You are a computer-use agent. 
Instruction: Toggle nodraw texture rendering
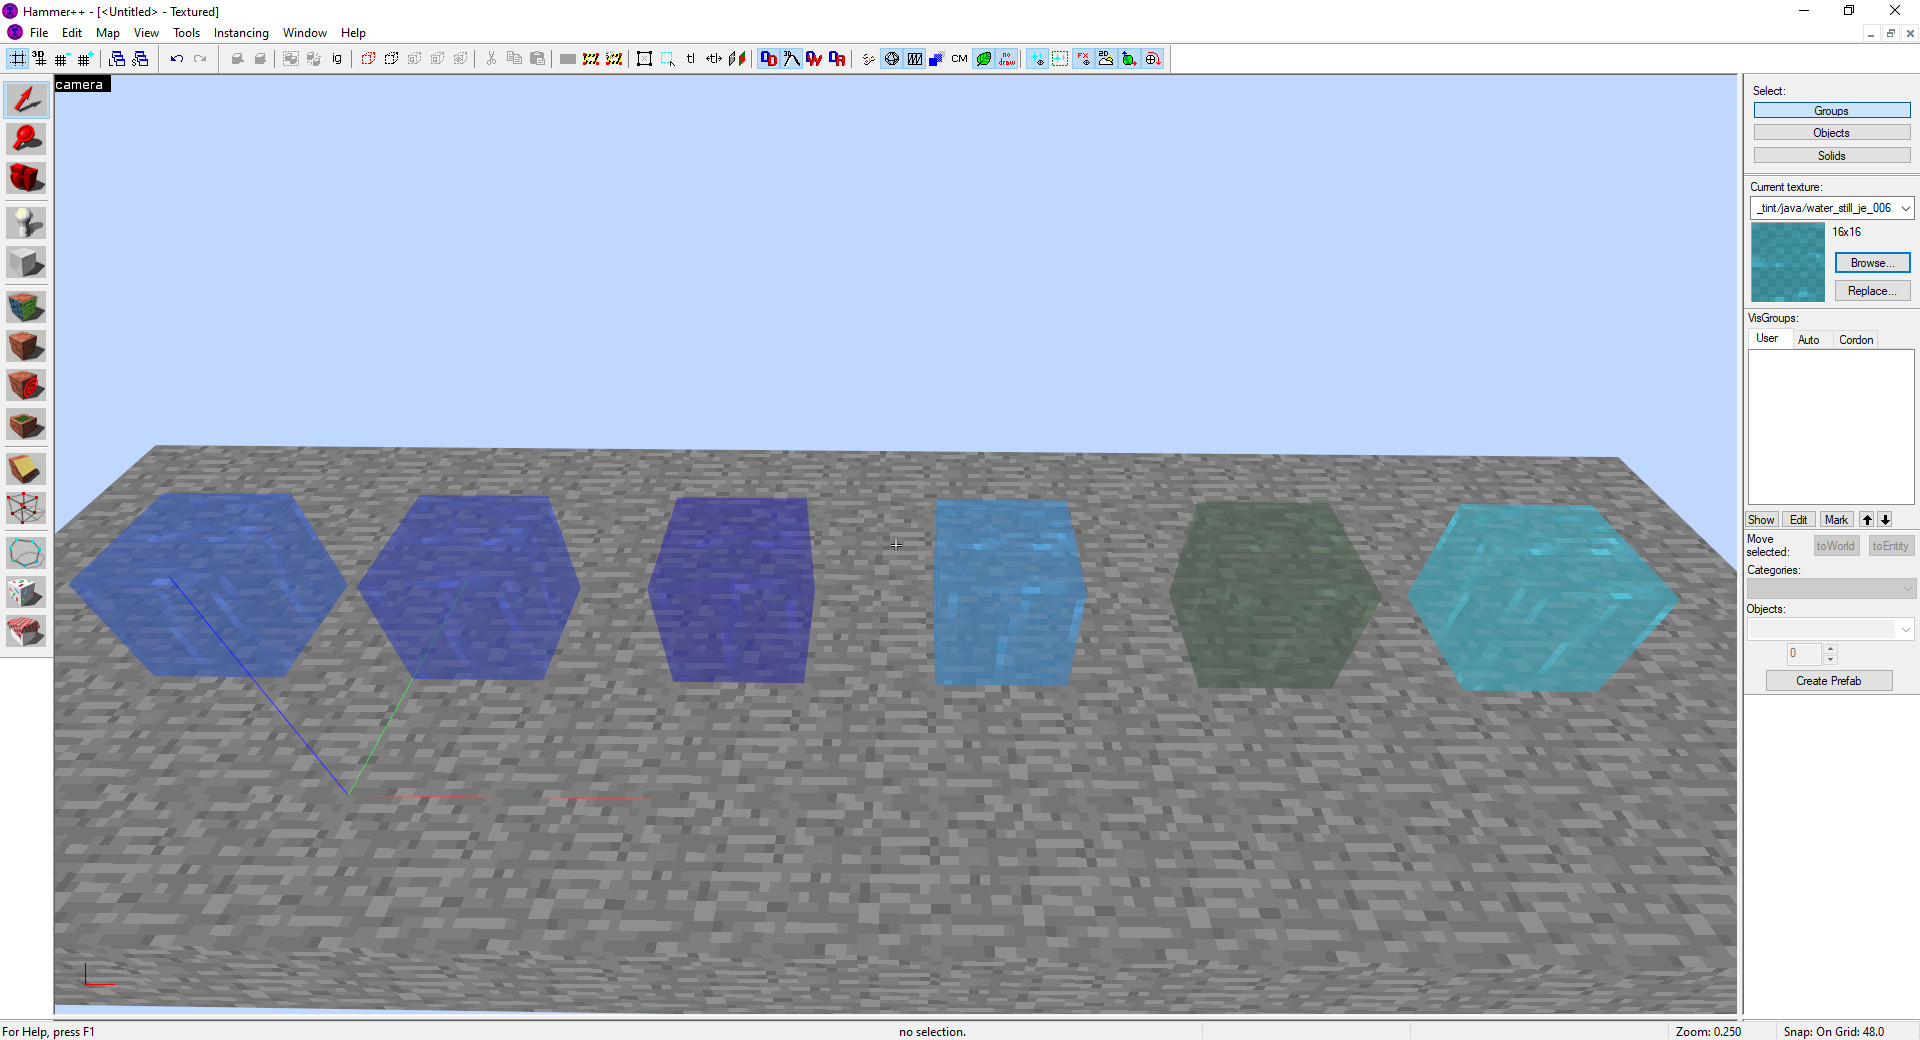coord(1008,58)
